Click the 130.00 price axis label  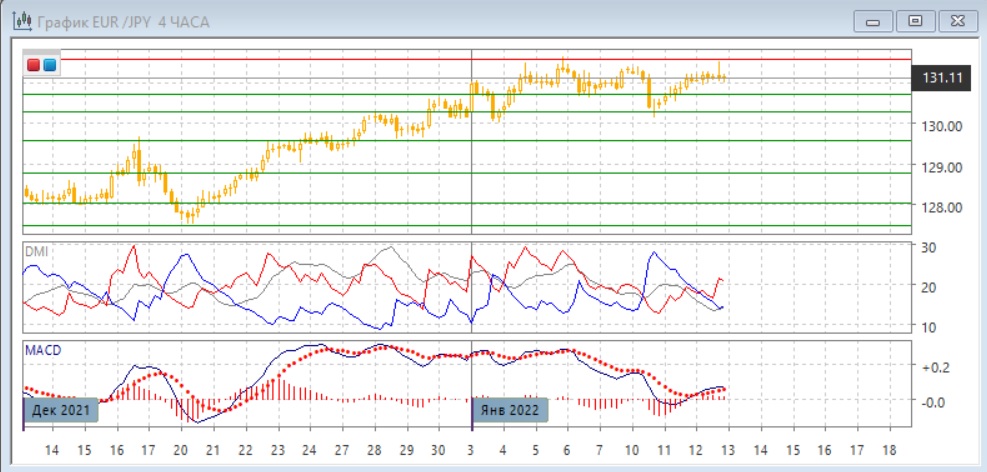[941, 126]
